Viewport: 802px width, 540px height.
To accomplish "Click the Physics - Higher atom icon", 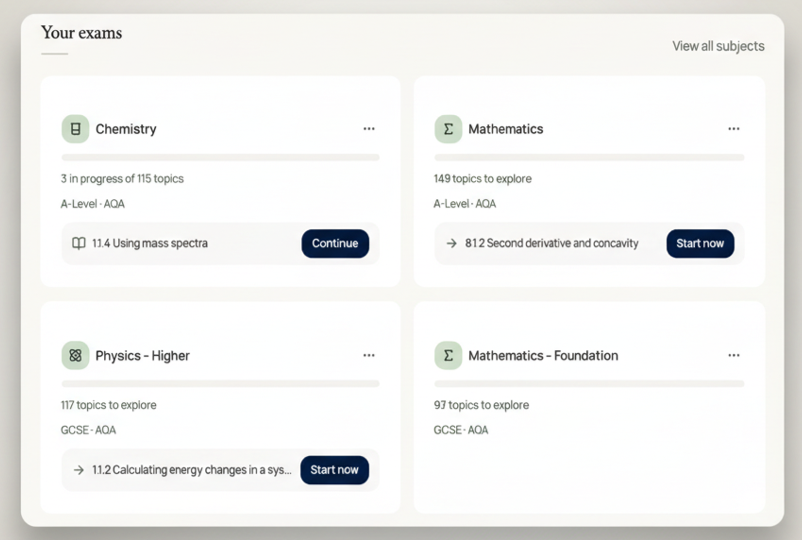I will (x=75, y=355).
